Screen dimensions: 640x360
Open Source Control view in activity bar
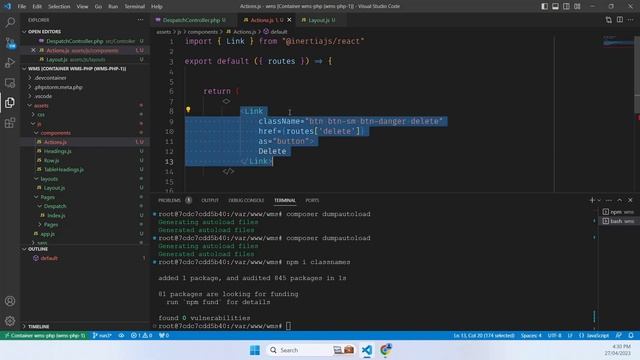10,42
